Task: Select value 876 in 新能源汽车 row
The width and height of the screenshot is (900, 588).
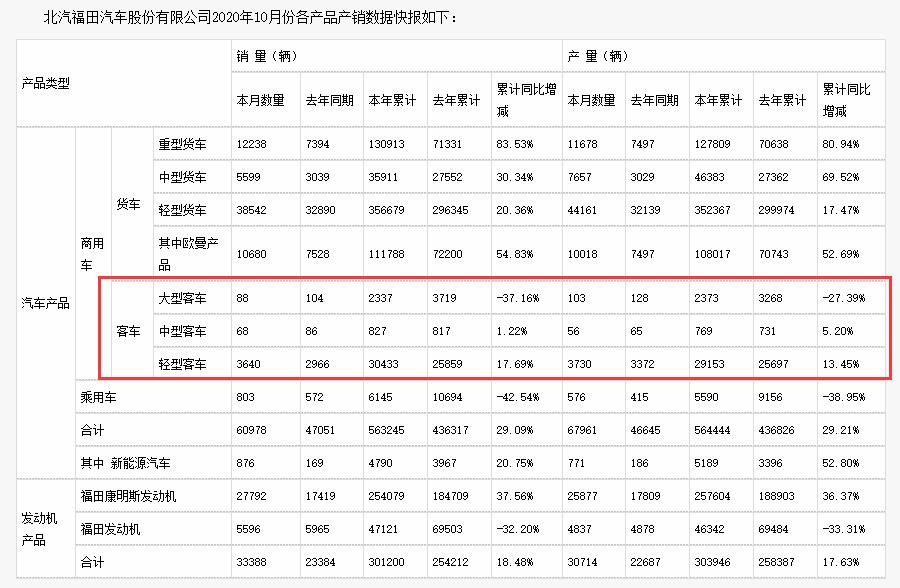Action: pyautogui.click(x=245, y=463)
